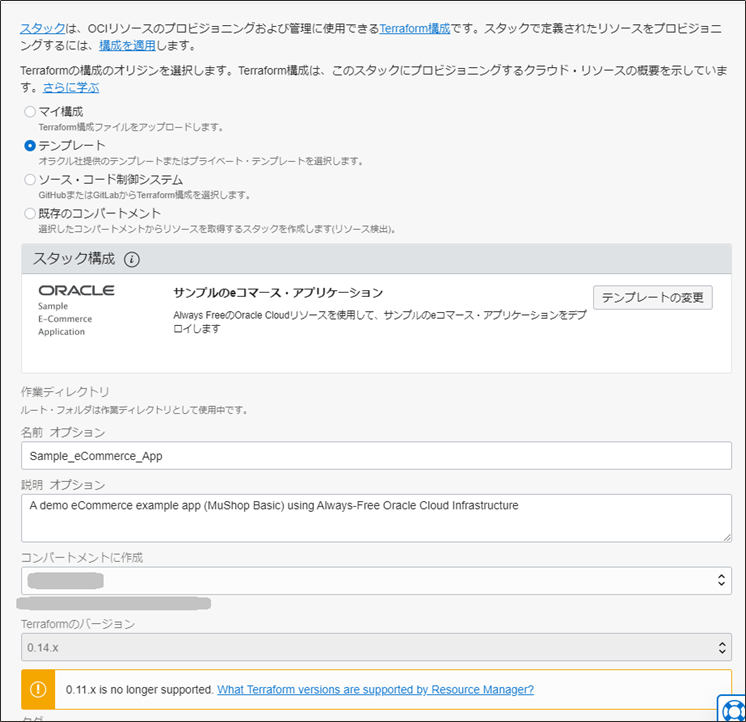
Task: Click the description textarea resize handle
Action: [x=726, y=536]
